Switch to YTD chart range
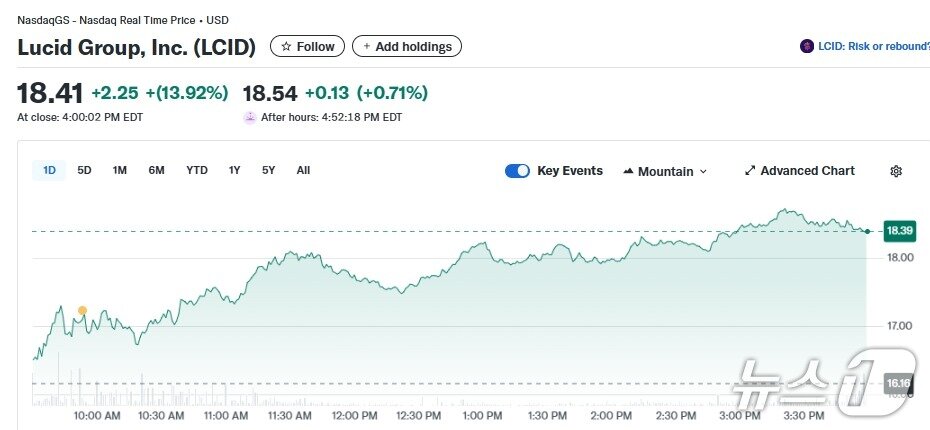Image resolution: width=930 pixels, height=430 pixels. (x=197, y=170)
